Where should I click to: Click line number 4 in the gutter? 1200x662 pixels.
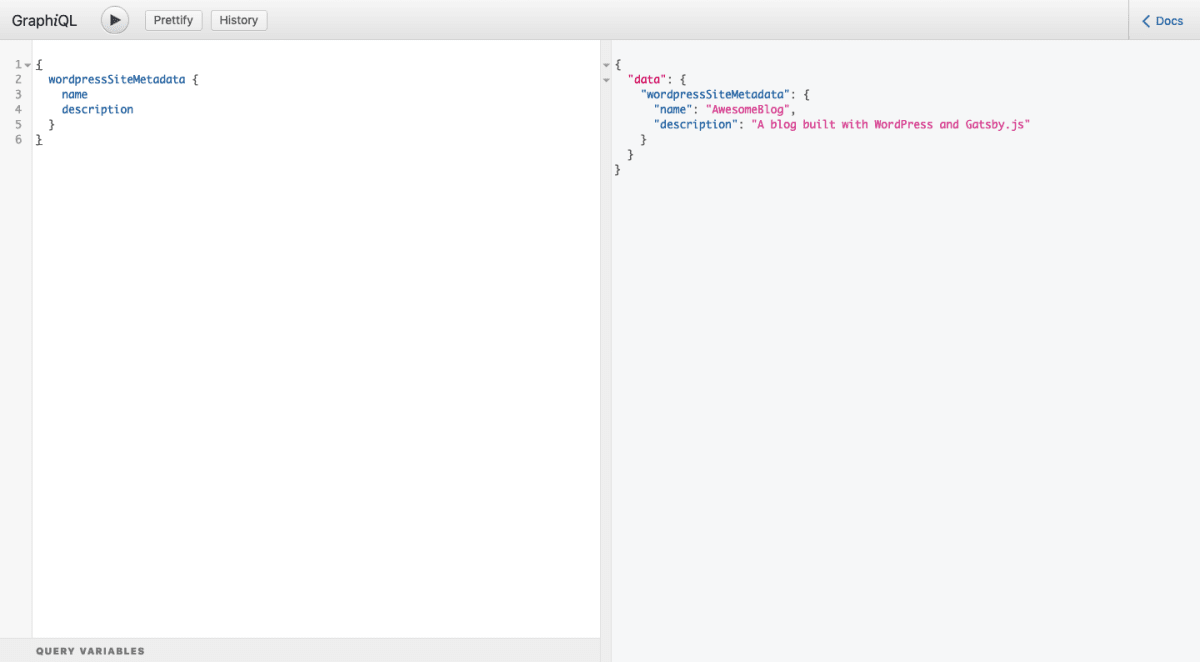tap(18, 109)
